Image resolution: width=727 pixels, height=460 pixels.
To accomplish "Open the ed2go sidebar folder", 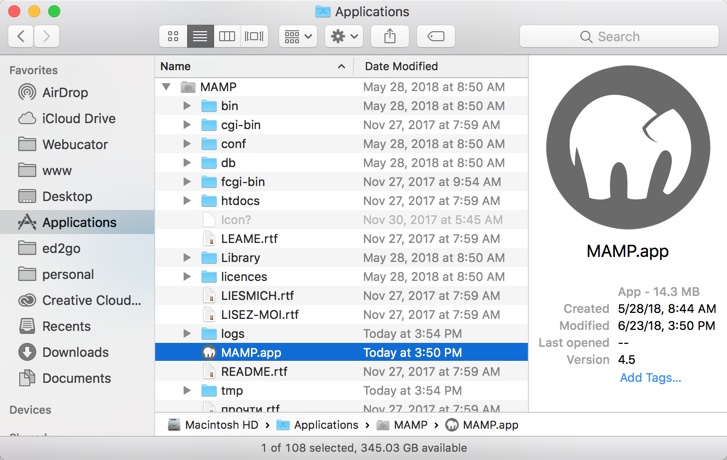I will 77,248.
